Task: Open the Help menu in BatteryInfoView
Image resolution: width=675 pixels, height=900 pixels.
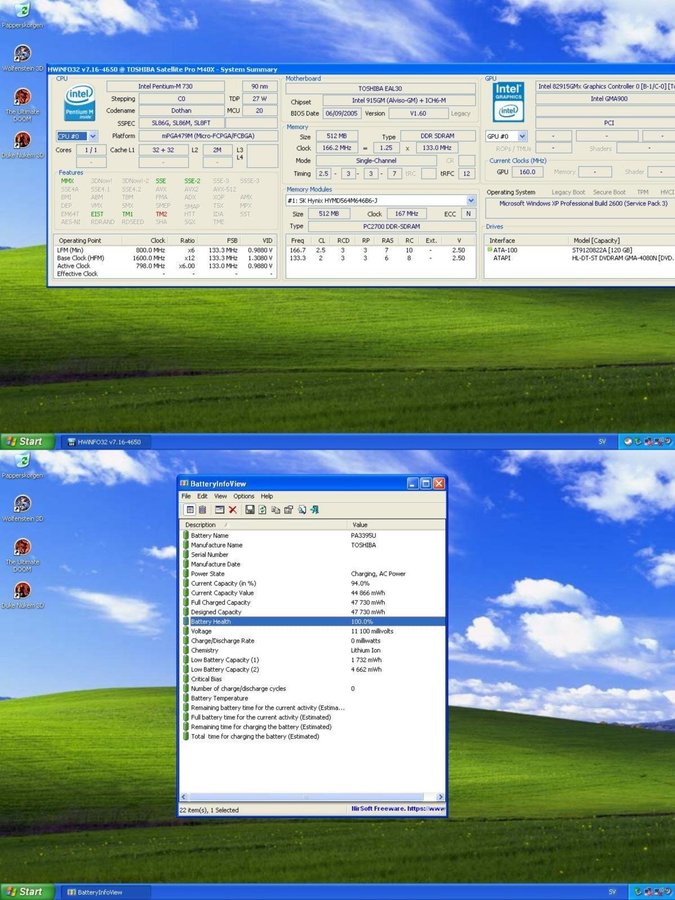Action: 267,496
